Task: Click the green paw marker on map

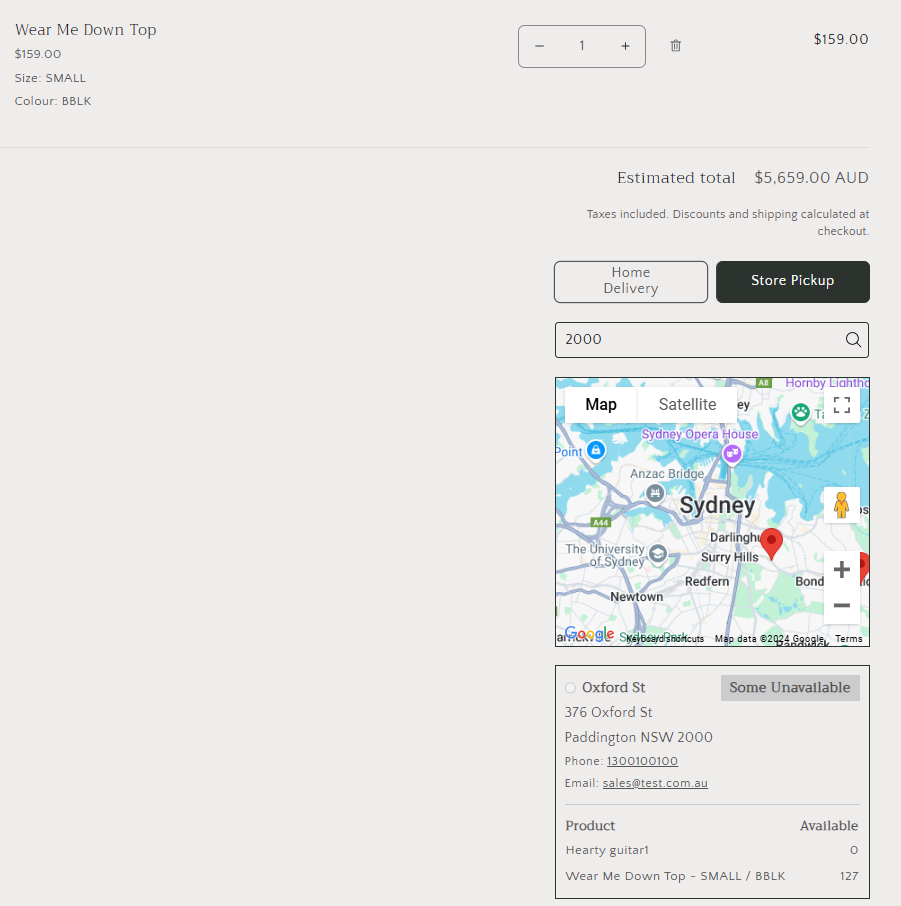Action: pos(800,414)
